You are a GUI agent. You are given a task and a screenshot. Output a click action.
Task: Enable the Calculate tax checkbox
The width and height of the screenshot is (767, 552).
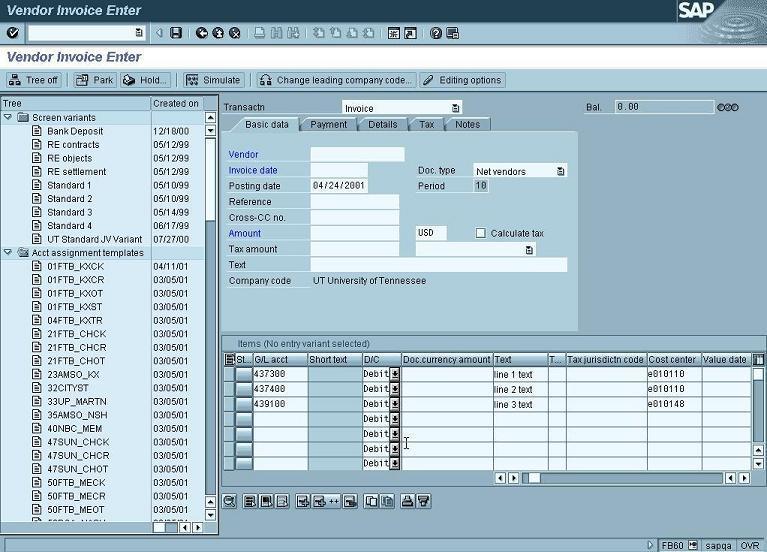pyautogui.click(x=481, y=233)
